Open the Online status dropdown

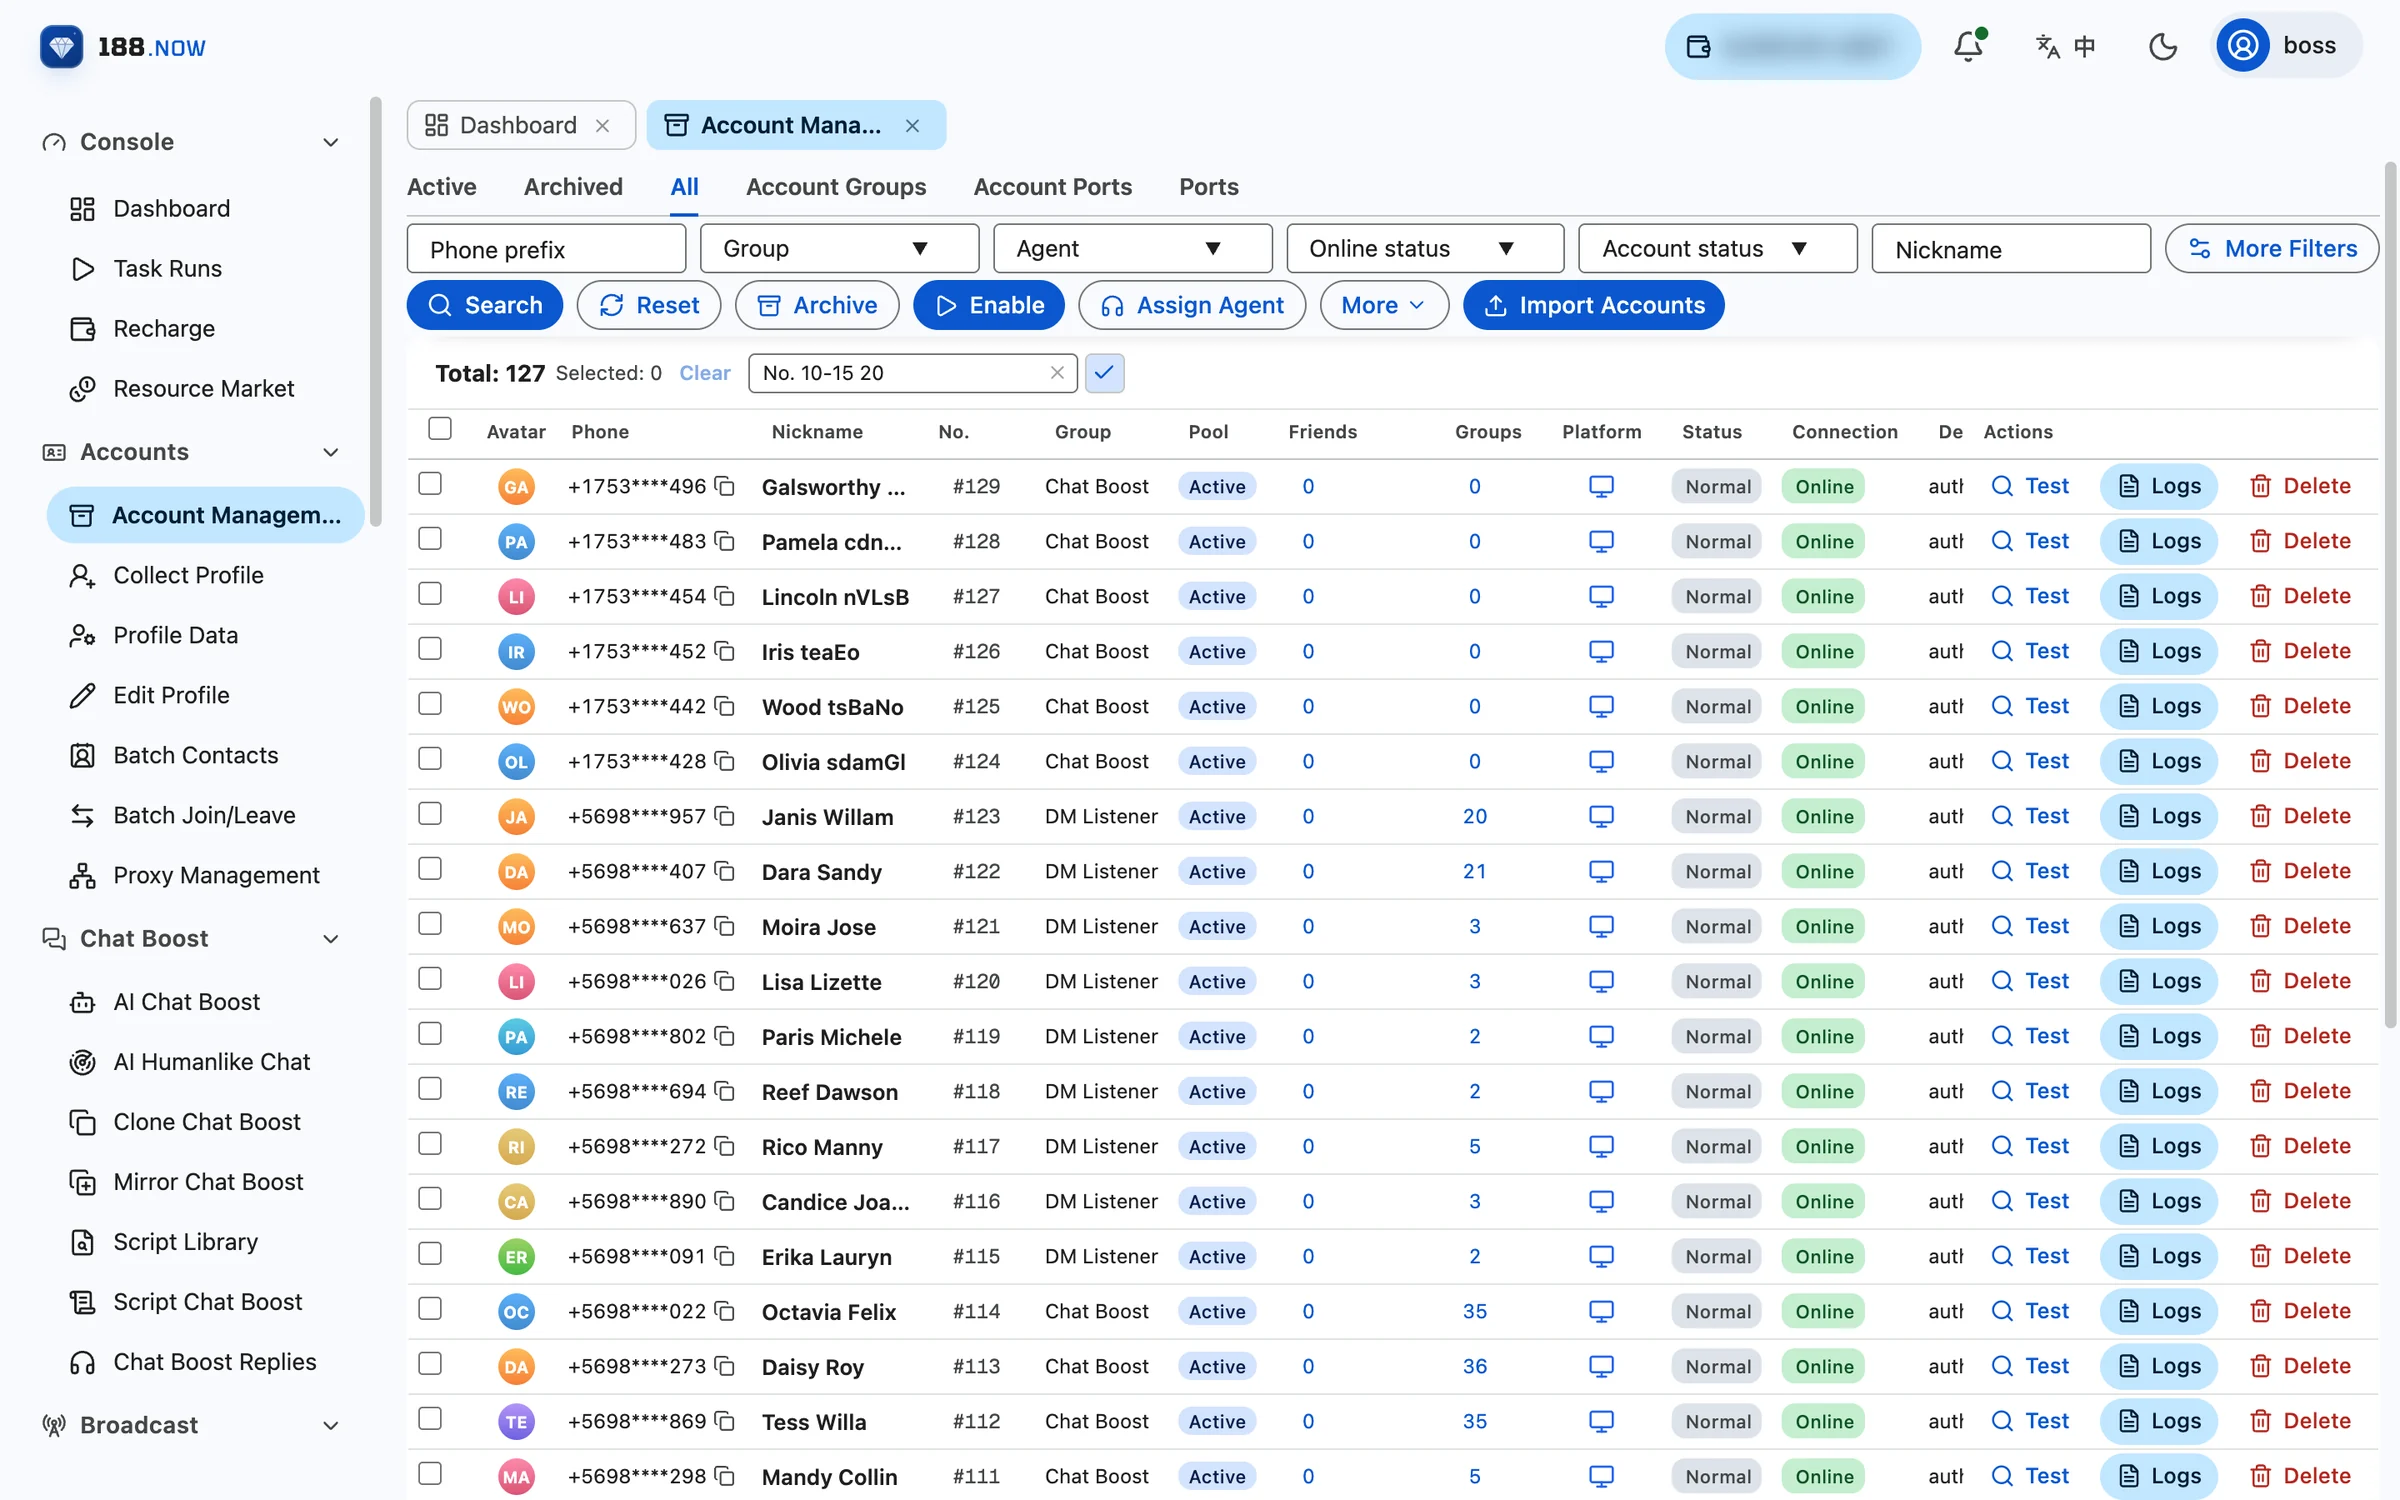1425,249
